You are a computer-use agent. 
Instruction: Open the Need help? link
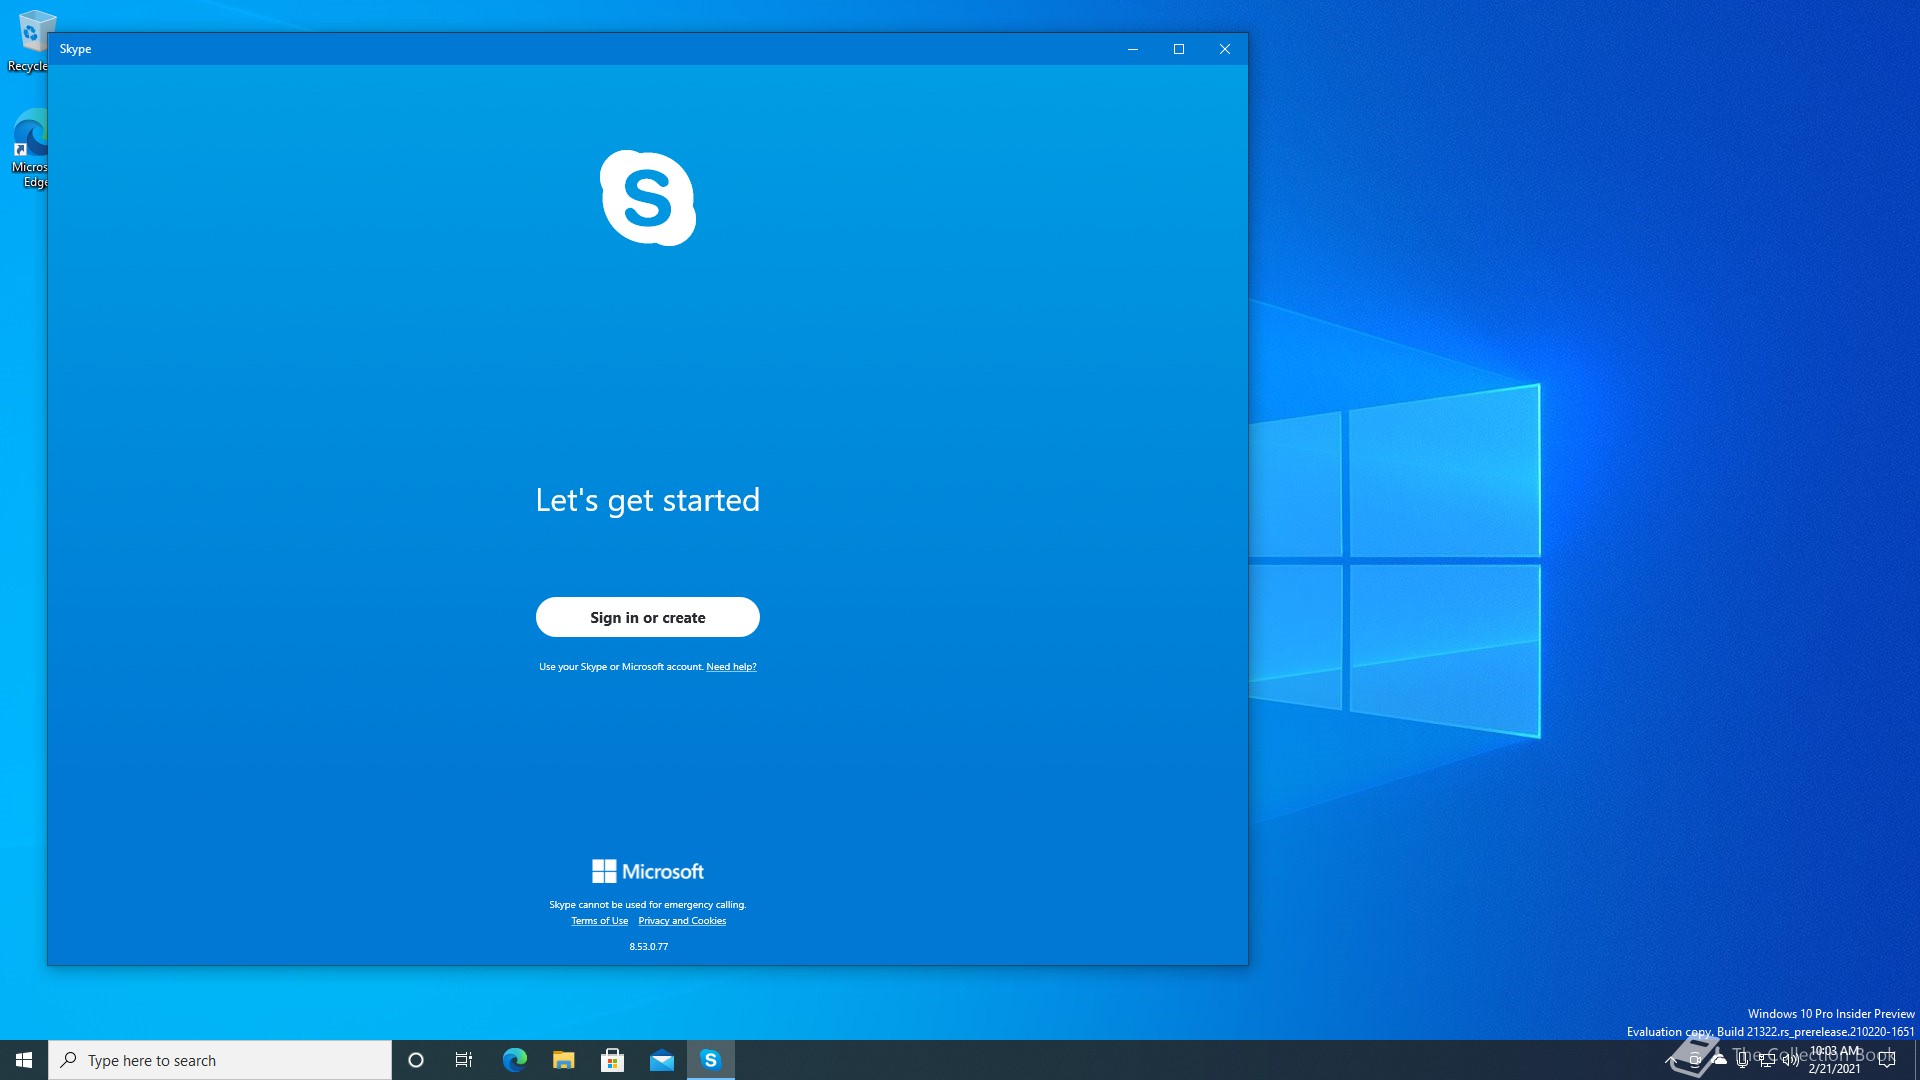pos(731,667)
